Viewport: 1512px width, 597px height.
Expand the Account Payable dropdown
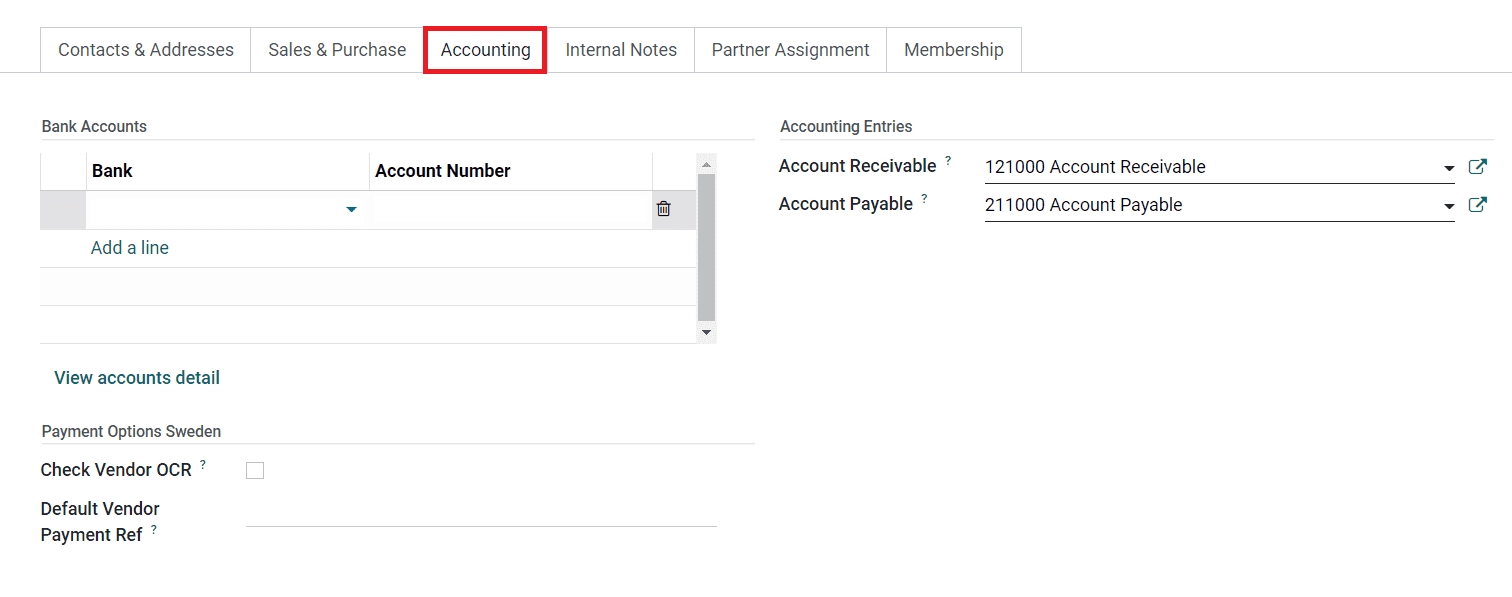pyautogui.click(x=1449, y=206)
